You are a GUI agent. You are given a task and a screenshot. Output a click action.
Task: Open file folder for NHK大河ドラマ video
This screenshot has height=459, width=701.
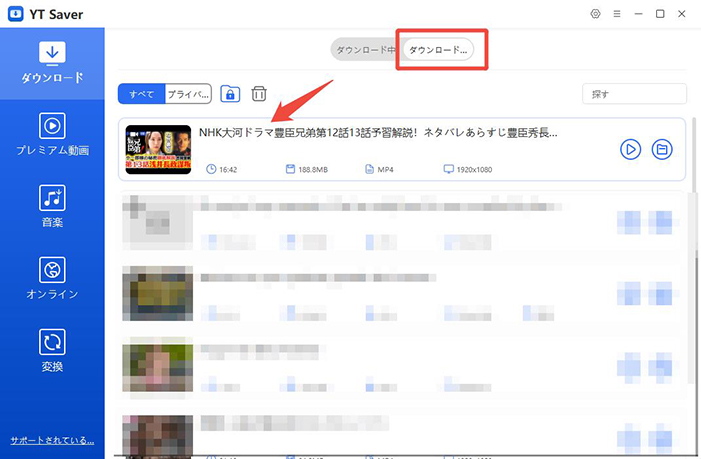tap(662, 149)
